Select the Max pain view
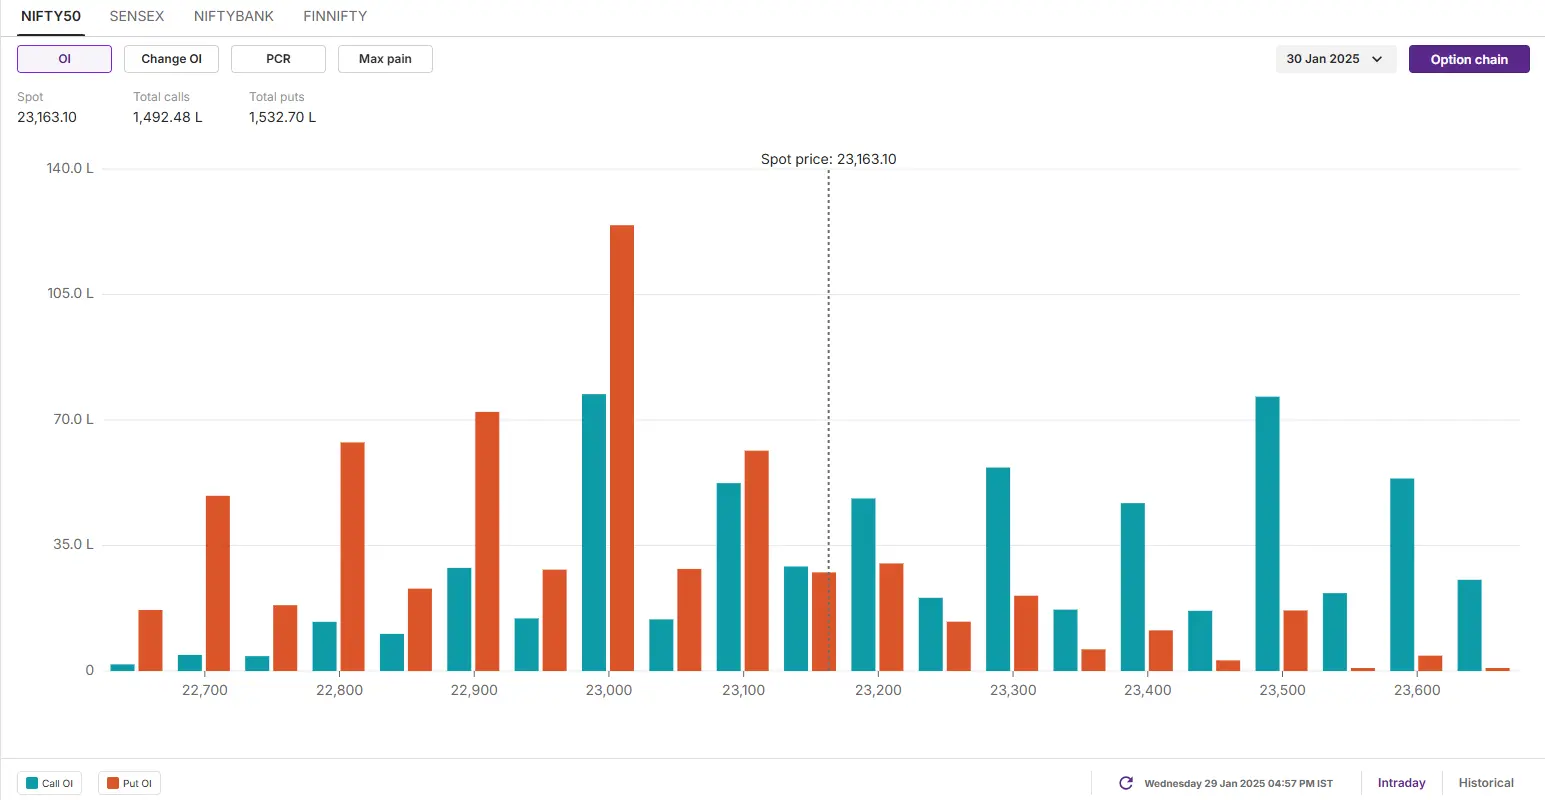Image resolution: width=1545 pixels, height=800 pixels. (x=385, y=59)
